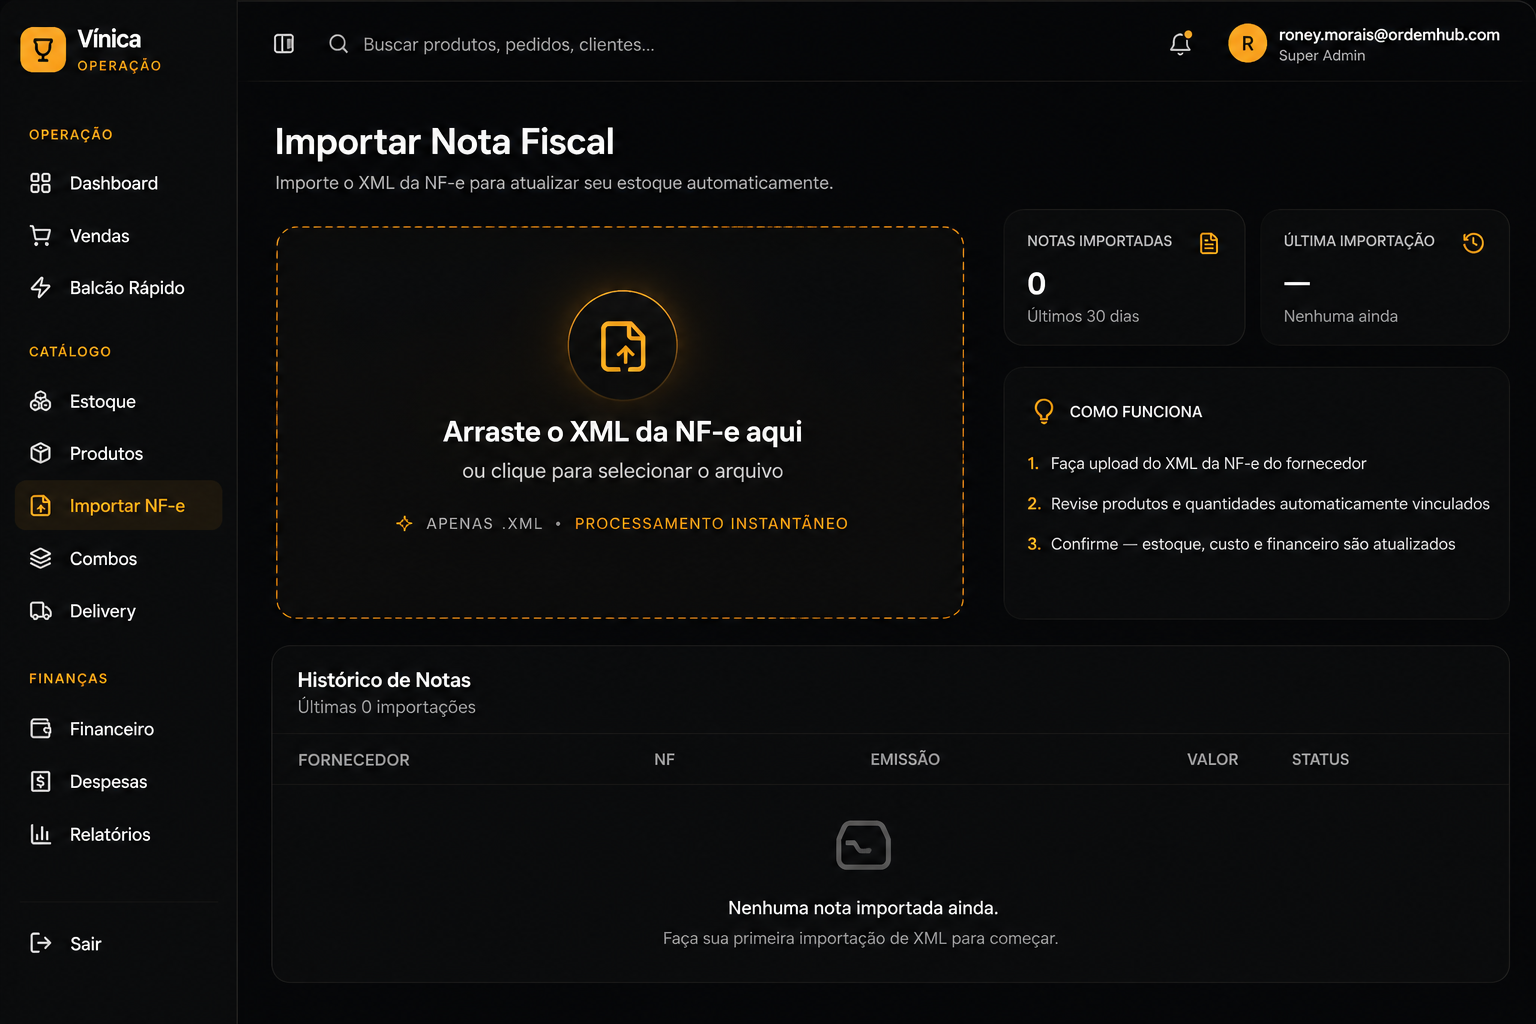Click the NF column header
The image size is (1536, 1024).
[664, 760]
